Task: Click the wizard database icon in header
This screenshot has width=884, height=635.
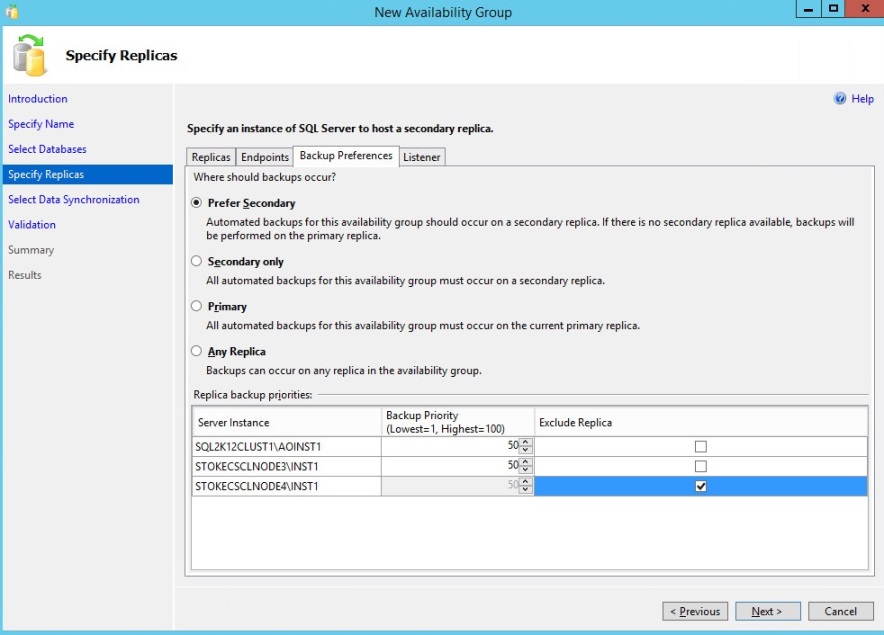Action: click(x=31, y=55)
